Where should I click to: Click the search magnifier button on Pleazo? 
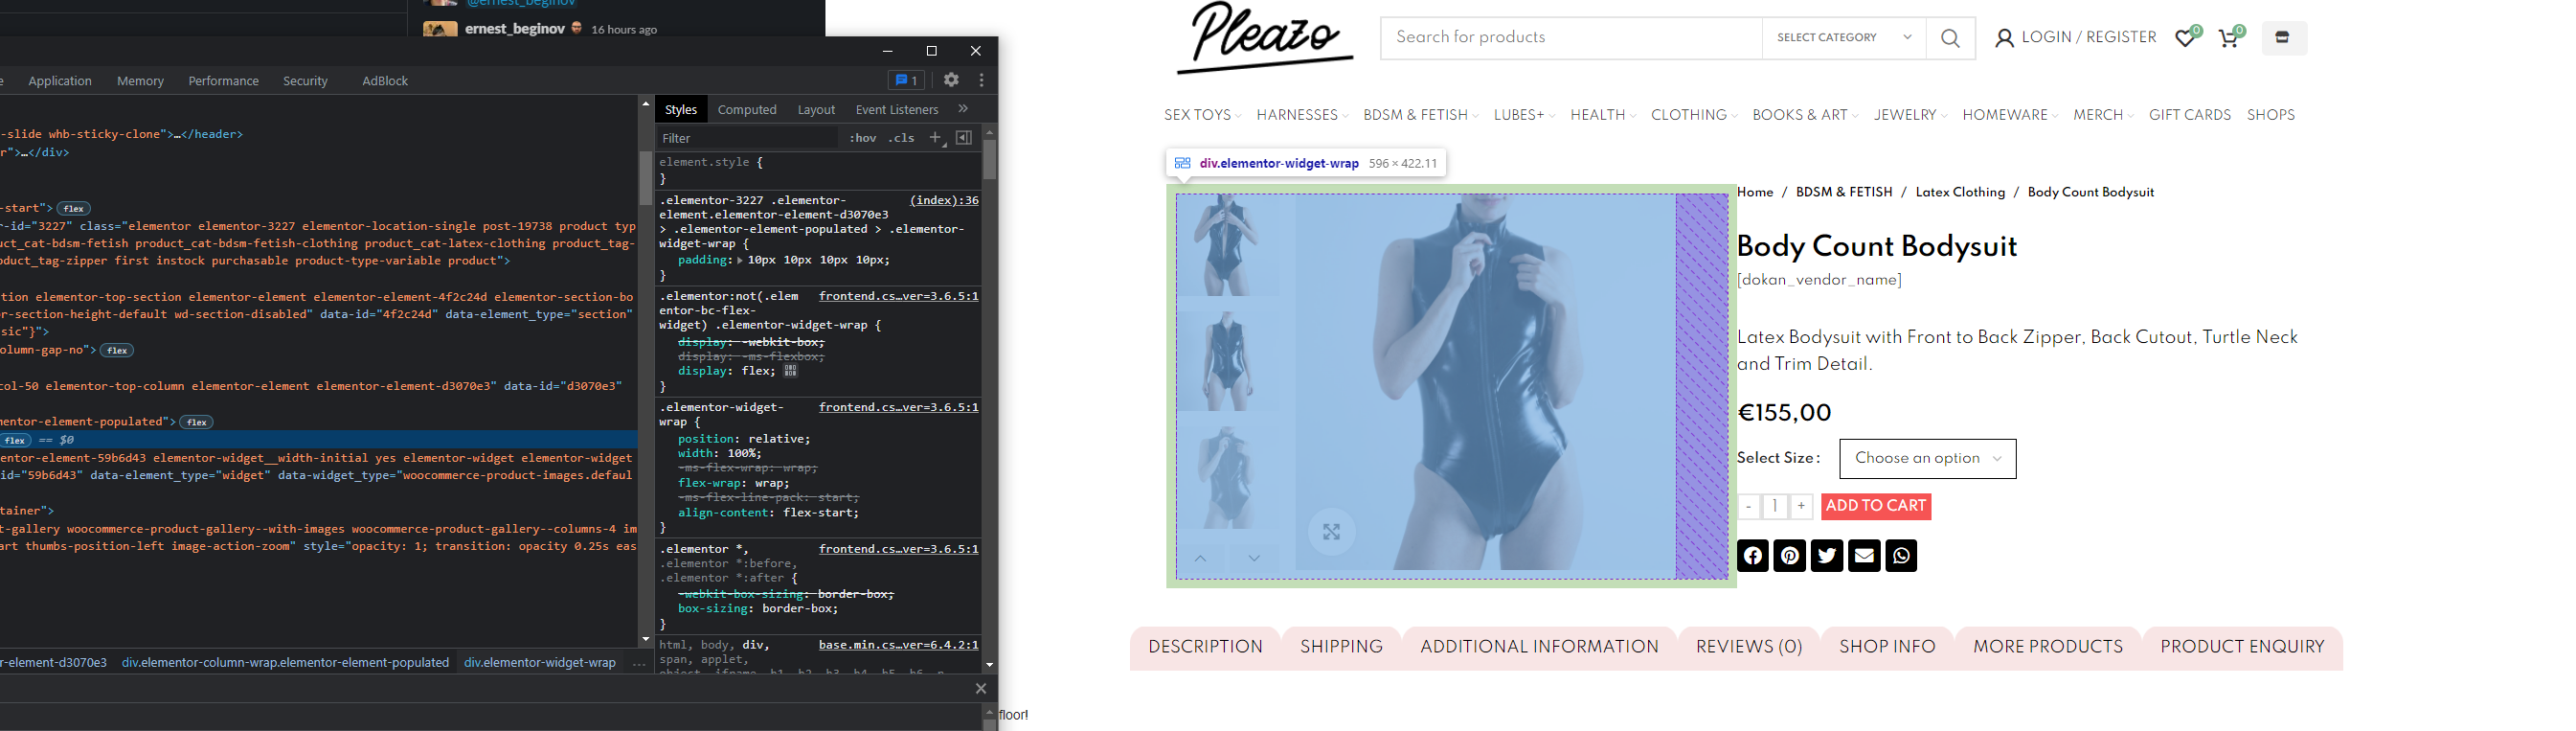tap(1950, 38)
